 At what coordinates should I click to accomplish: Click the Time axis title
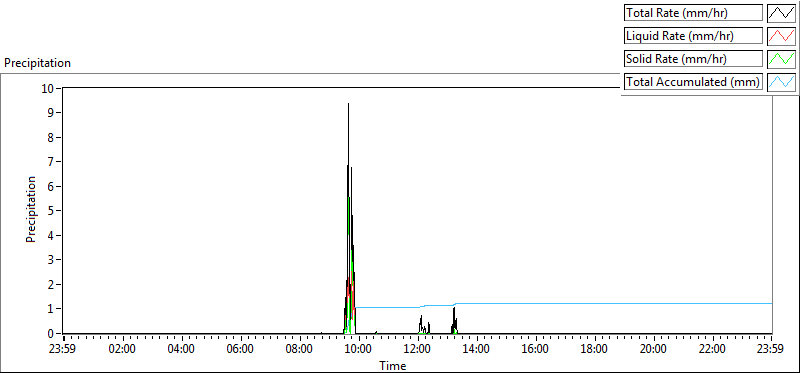[x=392, y=365]
